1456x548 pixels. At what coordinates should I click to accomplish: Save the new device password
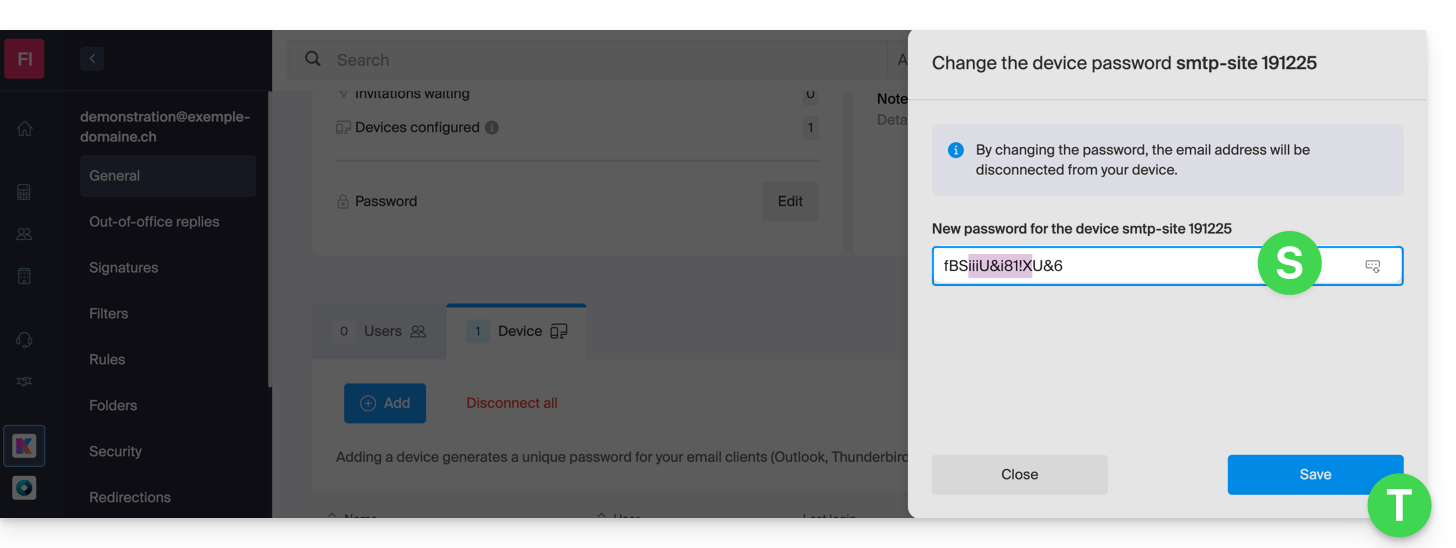(x=1314, y=474)
